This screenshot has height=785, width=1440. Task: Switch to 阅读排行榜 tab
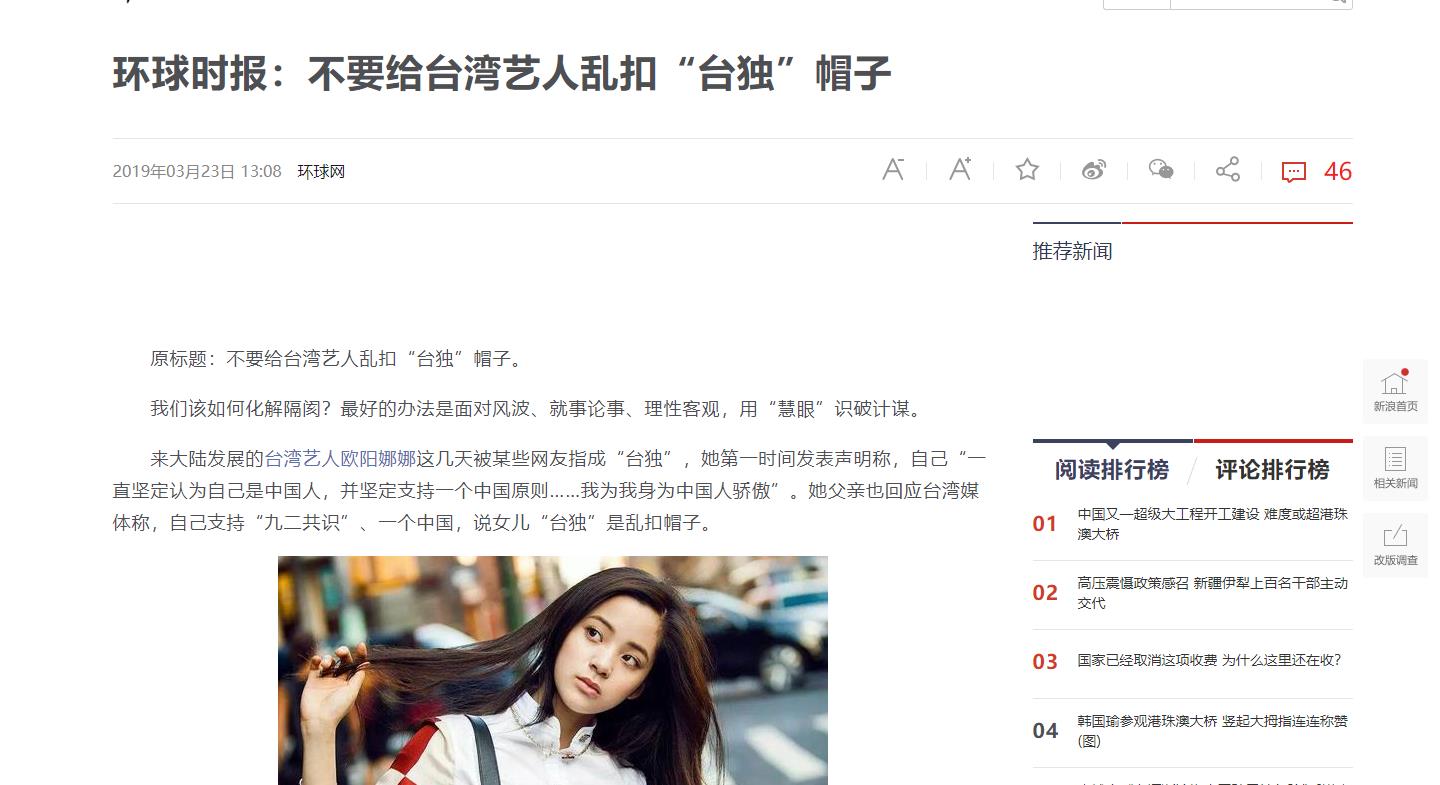pyautogui.click(x=1112, y=469)
